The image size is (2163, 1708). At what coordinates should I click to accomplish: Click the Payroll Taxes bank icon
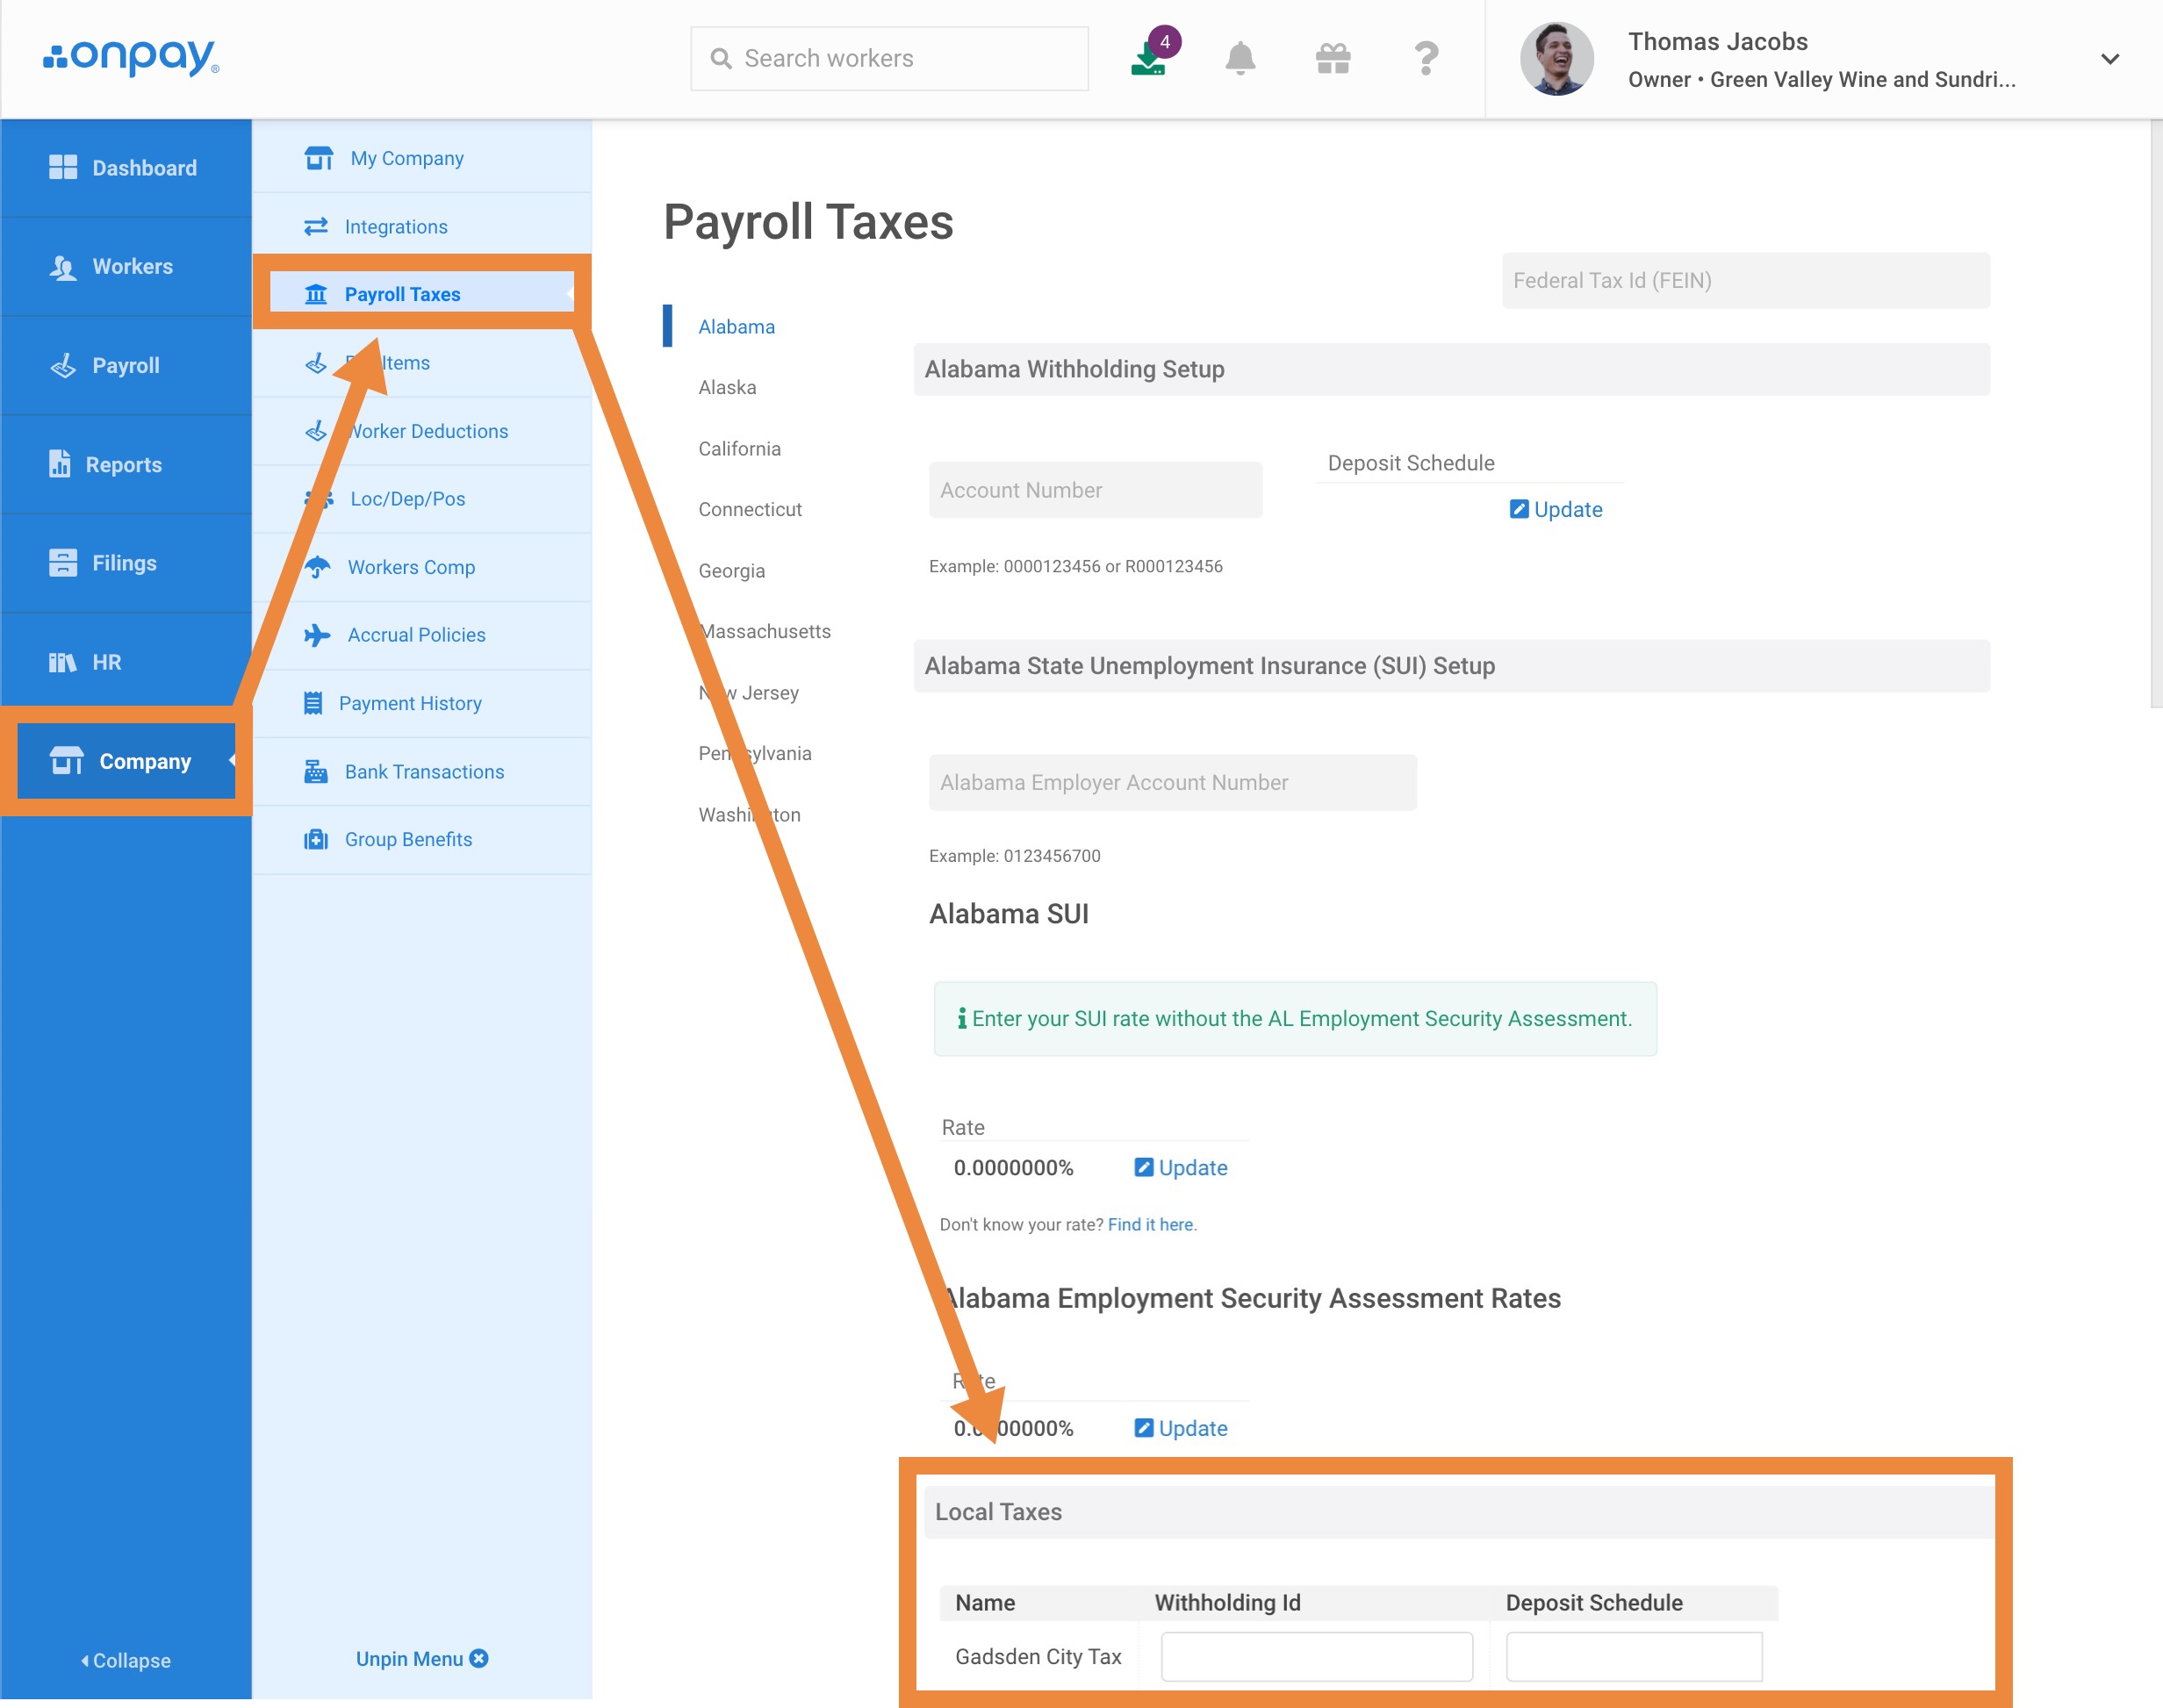[316, 294]
